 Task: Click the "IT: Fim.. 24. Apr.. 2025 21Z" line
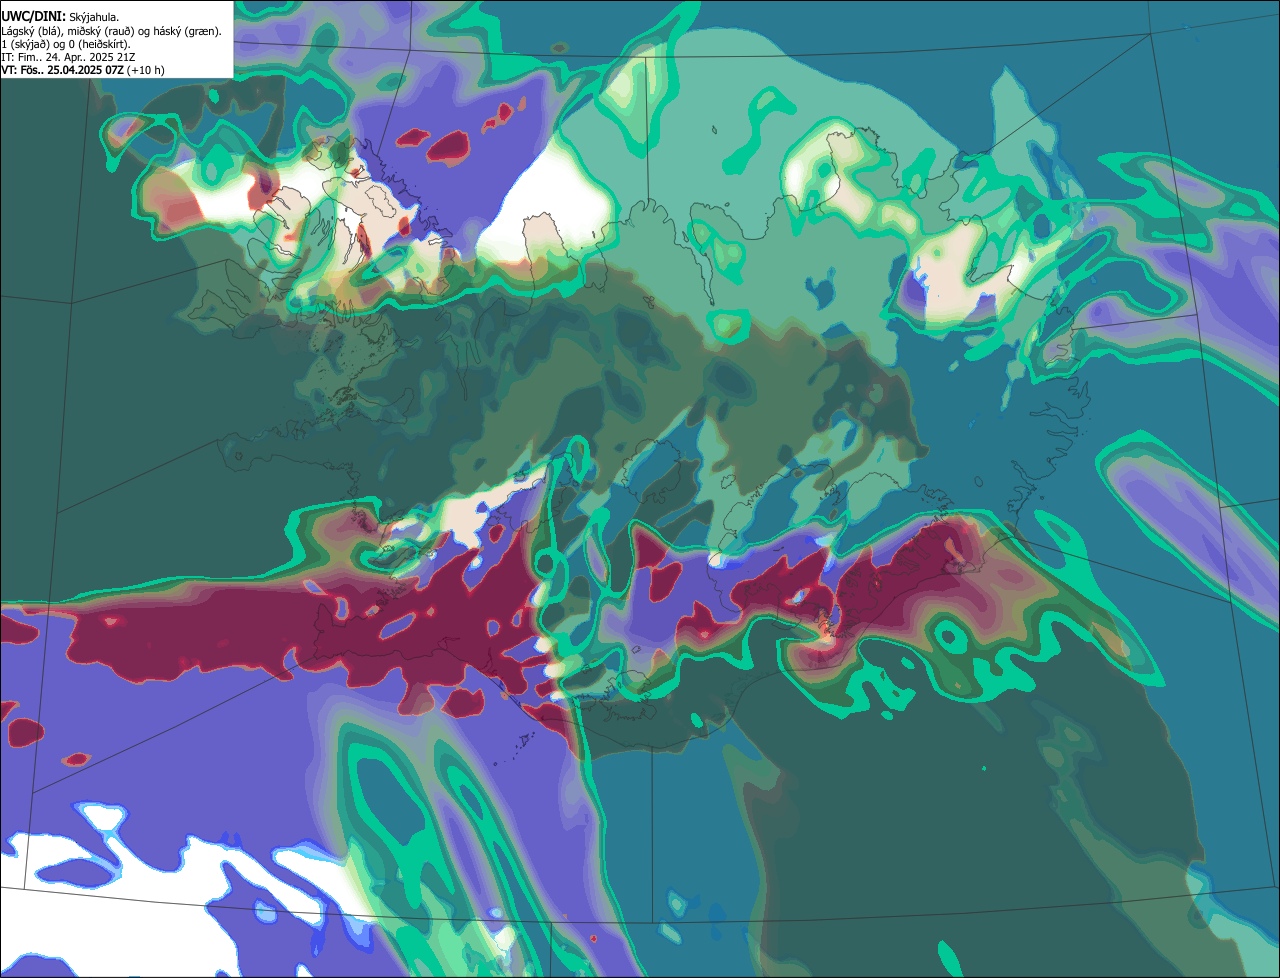[68, 57]
